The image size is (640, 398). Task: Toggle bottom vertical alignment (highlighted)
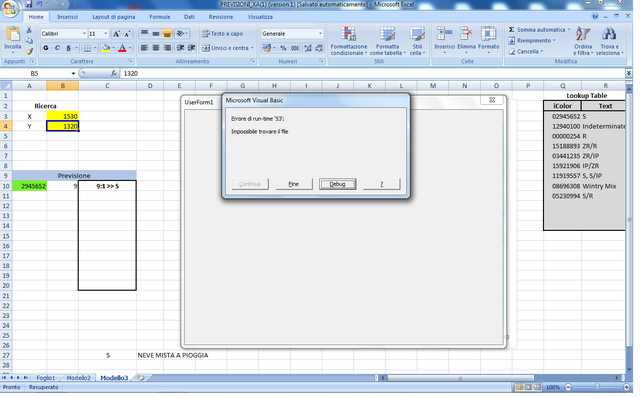[167, 33]
